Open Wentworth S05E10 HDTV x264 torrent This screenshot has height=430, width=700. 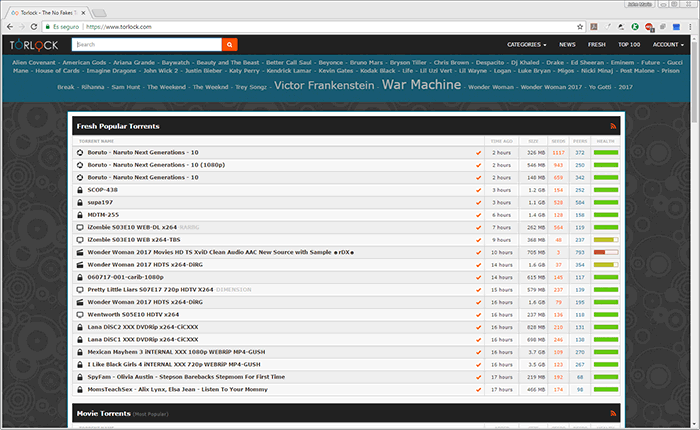[x=133, y=315]
